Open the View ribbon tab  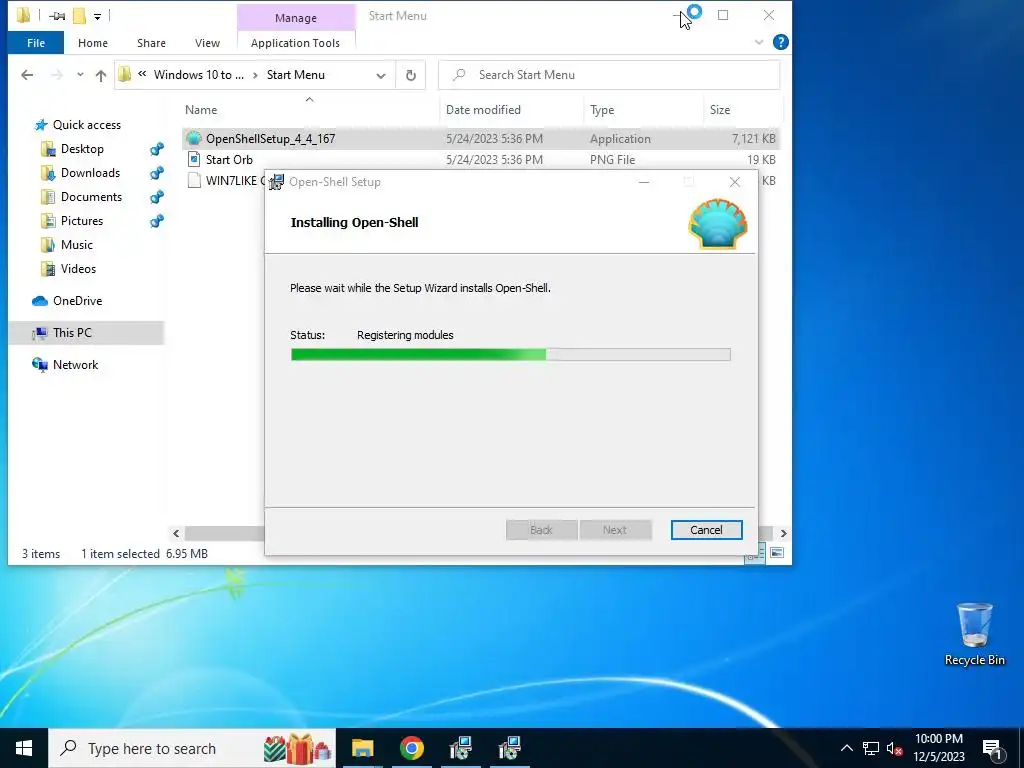point(207,43)
